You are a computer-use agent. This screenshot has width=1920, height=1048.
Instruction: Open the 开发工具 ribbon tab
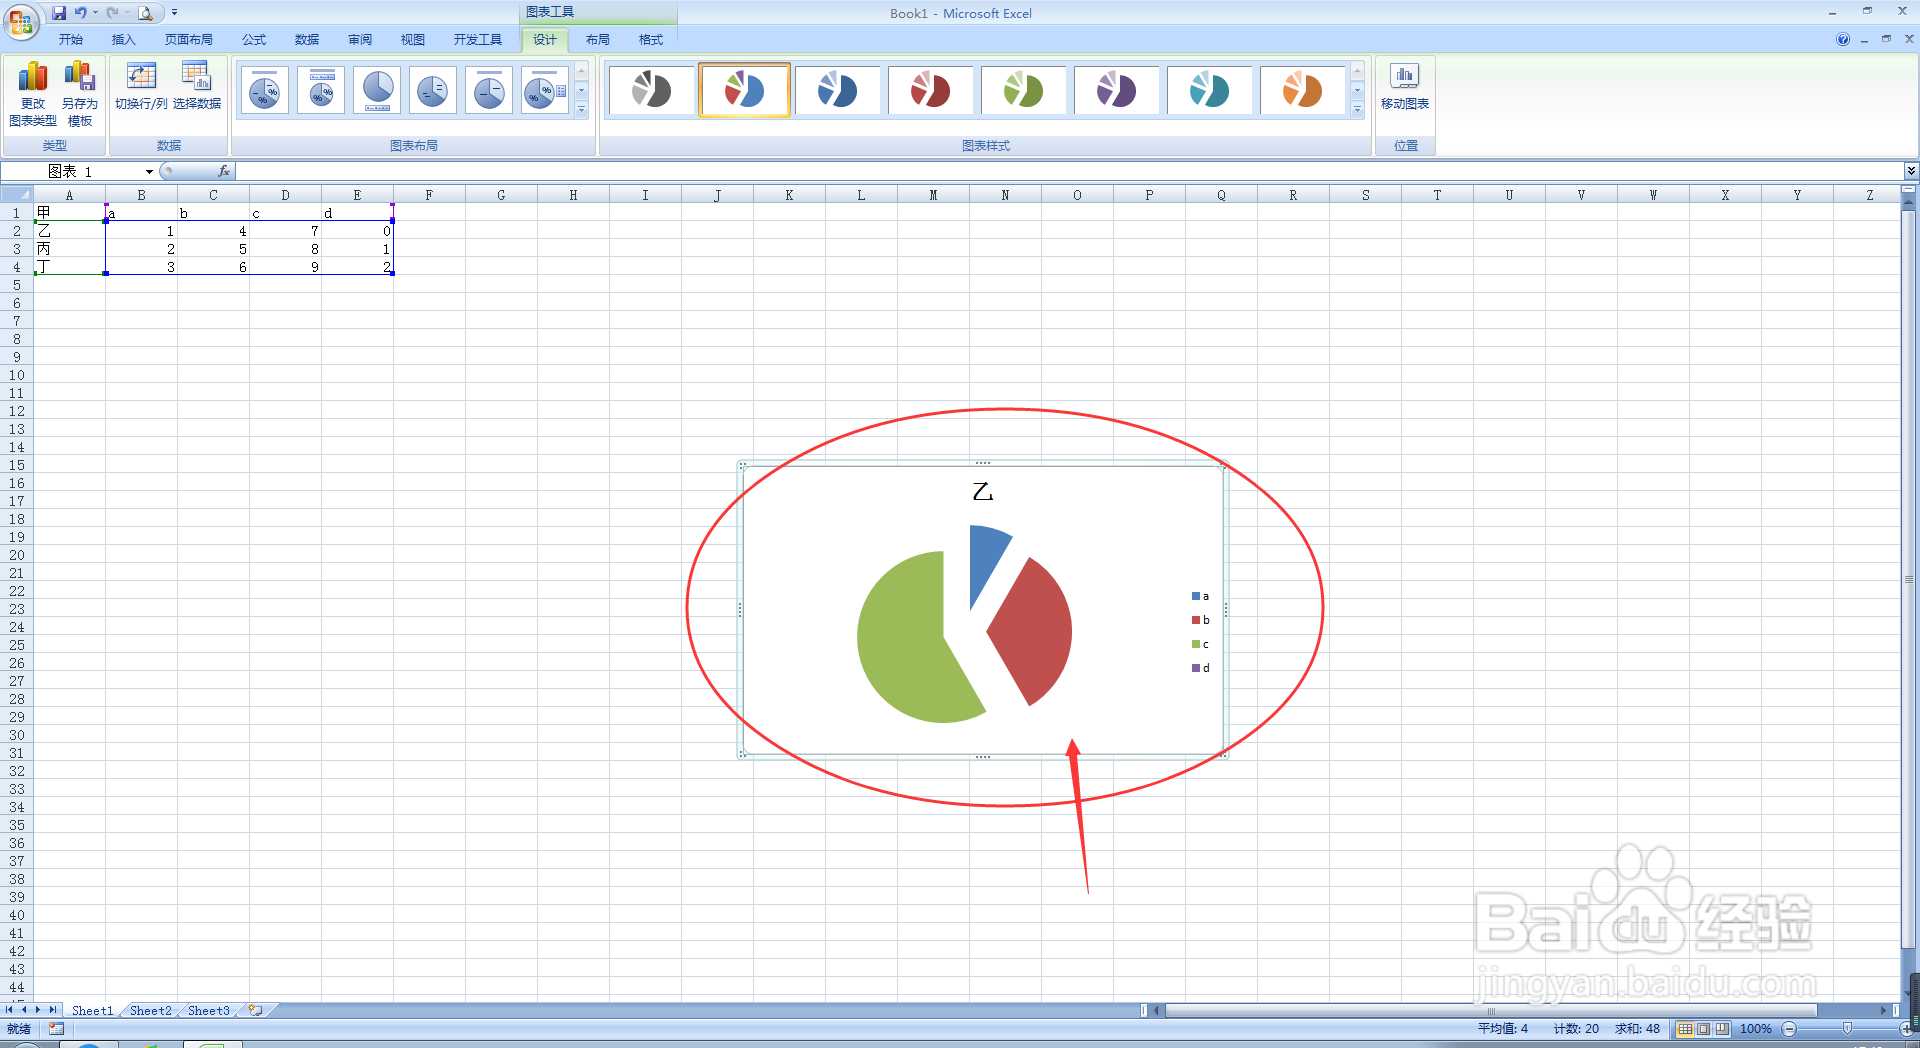pyautogui.click(x=478, y=40)
